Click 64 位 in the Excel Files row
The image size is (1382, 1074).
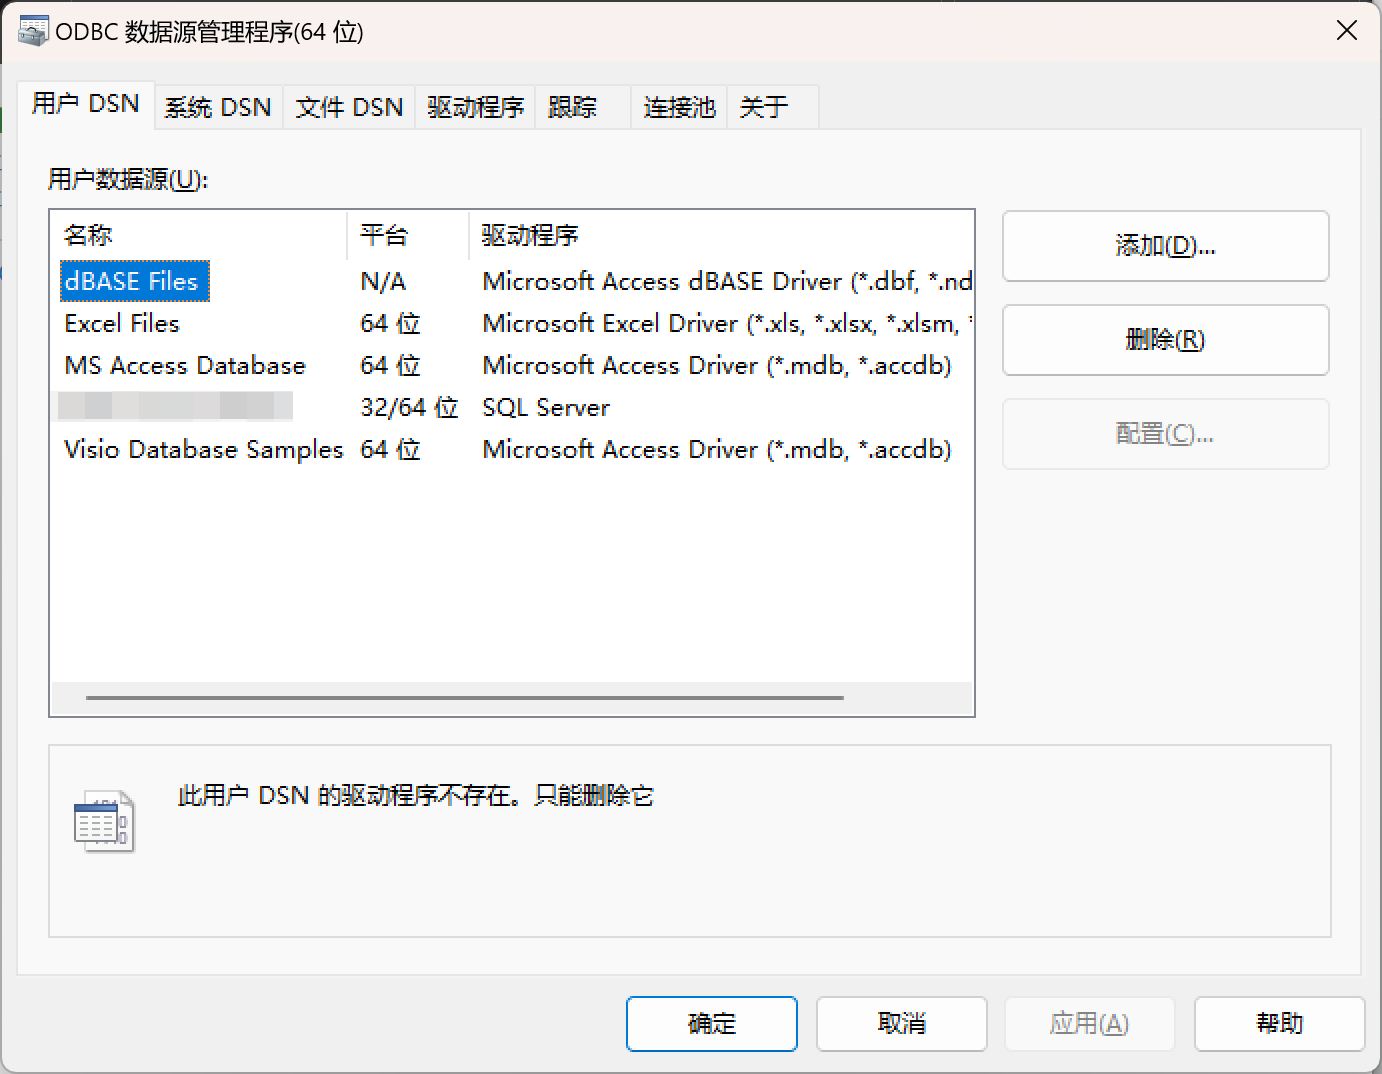click(x=390, y=324)
